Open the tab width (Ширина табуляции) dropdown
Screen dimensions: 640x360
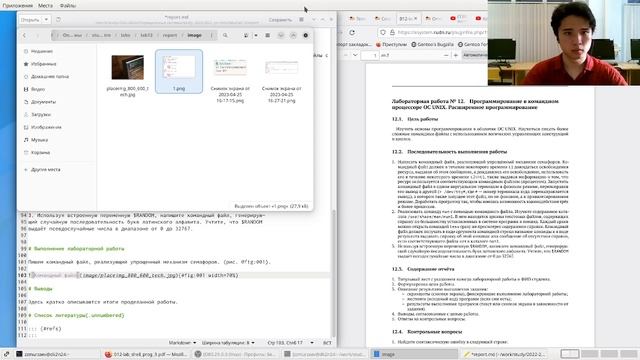(x=228, y=343)
